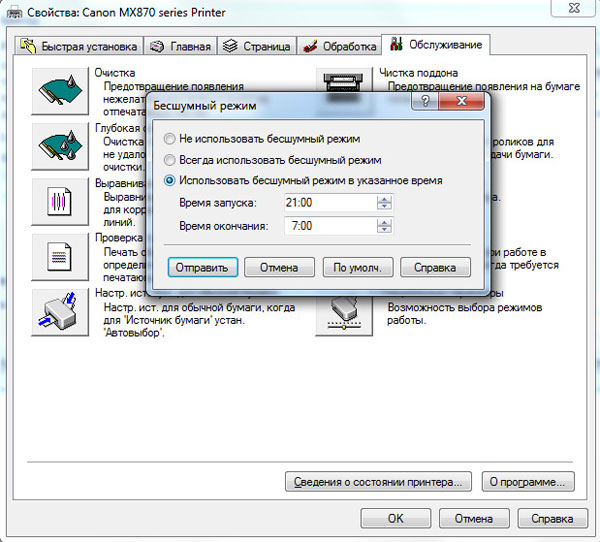Viewport: 600px width, 542px height.
Task: Open the О программе dialog
Action: coord(528,482)
